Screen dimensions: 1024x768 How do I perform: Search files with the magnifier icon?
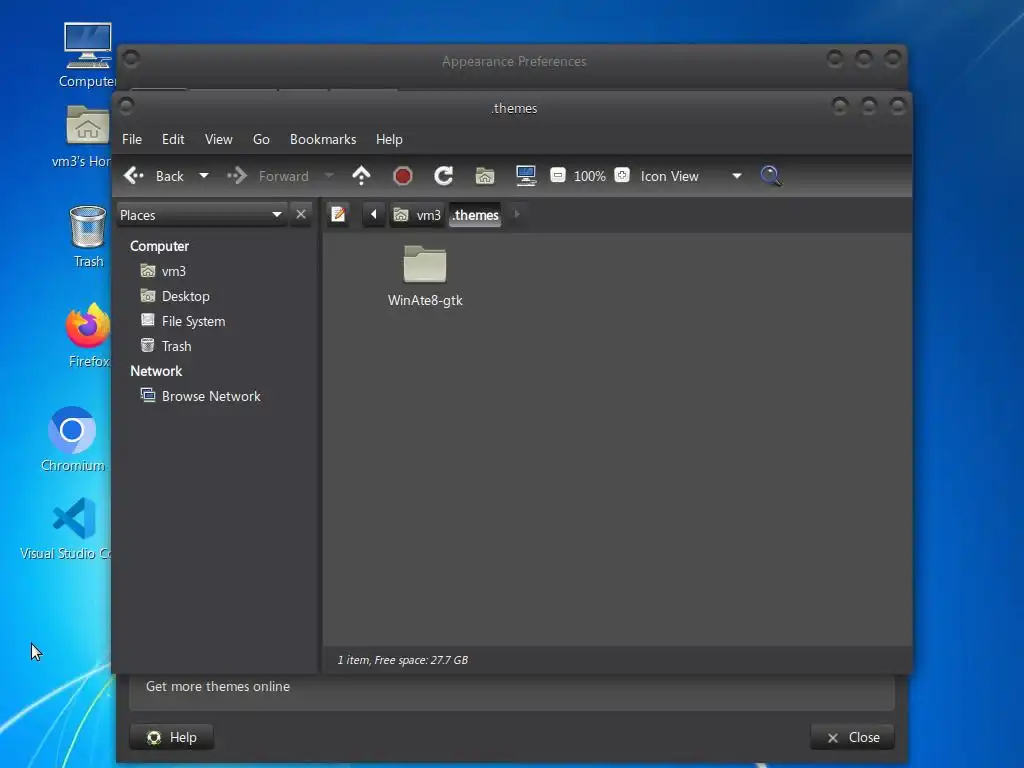pyautogui.click(x=771, y=176)
